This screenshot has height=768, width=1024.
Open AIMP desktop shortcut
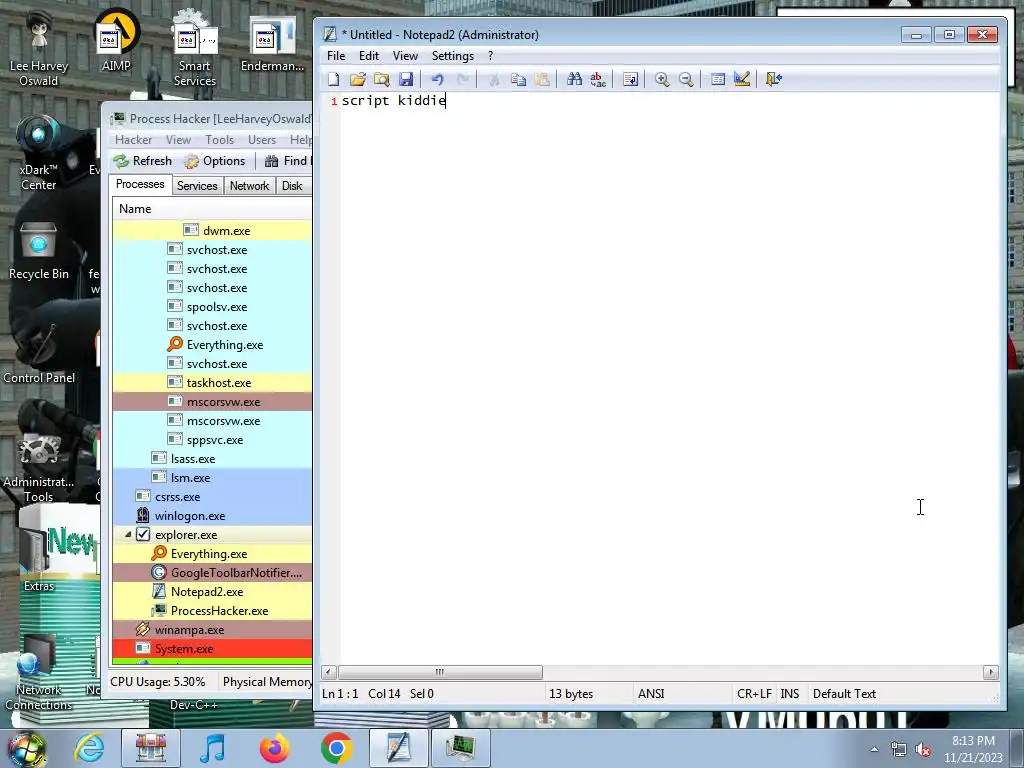(116, 40)
